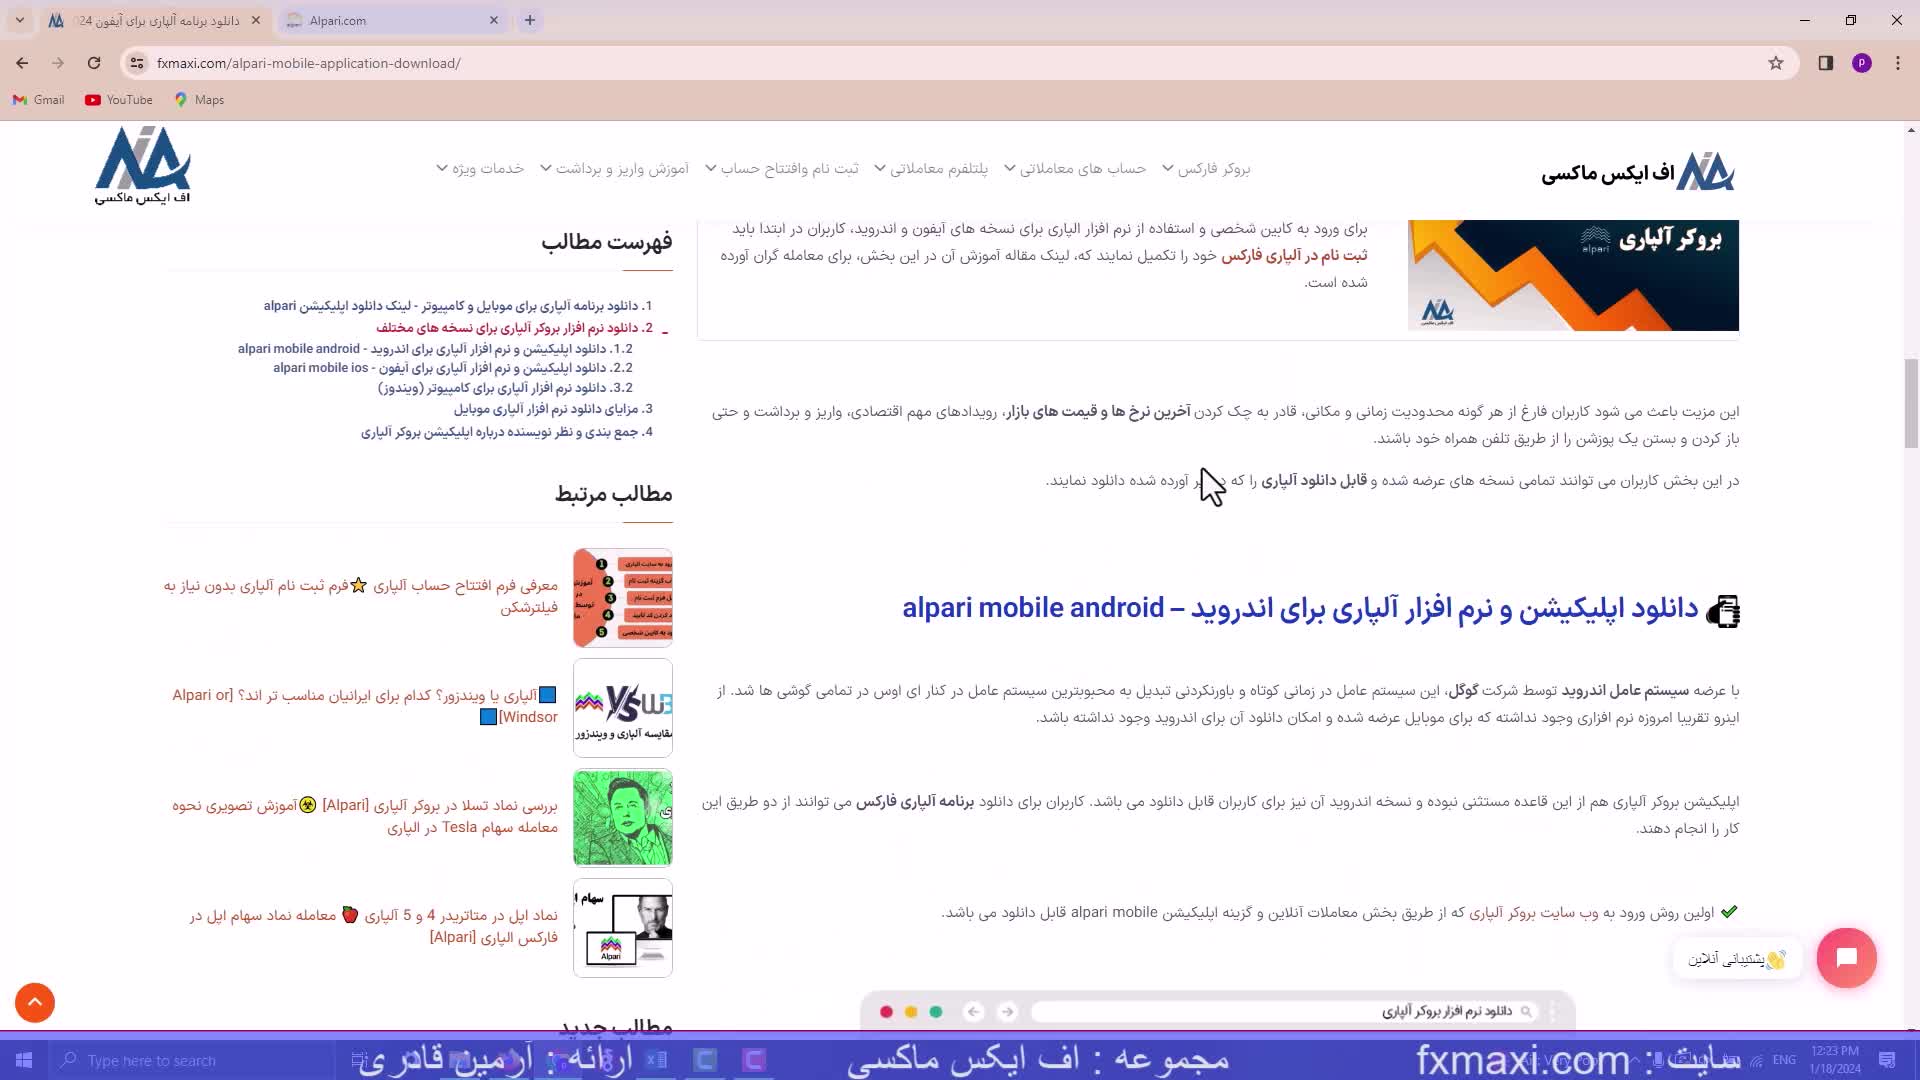
Task: Open the Chrome three-dot menu
Action: (1898, 63)
